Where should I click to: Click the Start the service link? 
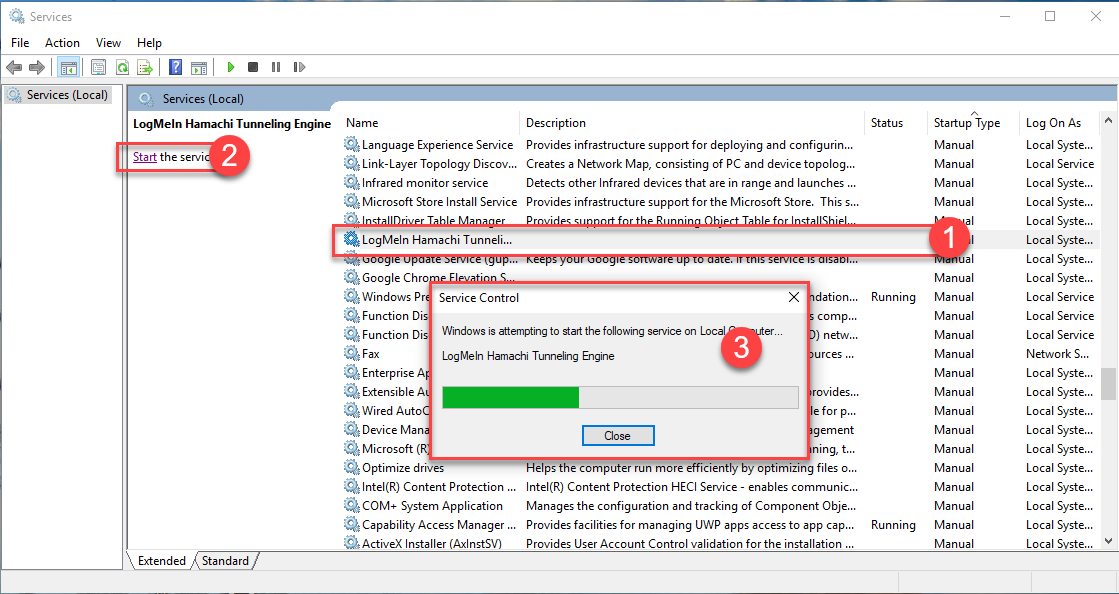(144, 157)
